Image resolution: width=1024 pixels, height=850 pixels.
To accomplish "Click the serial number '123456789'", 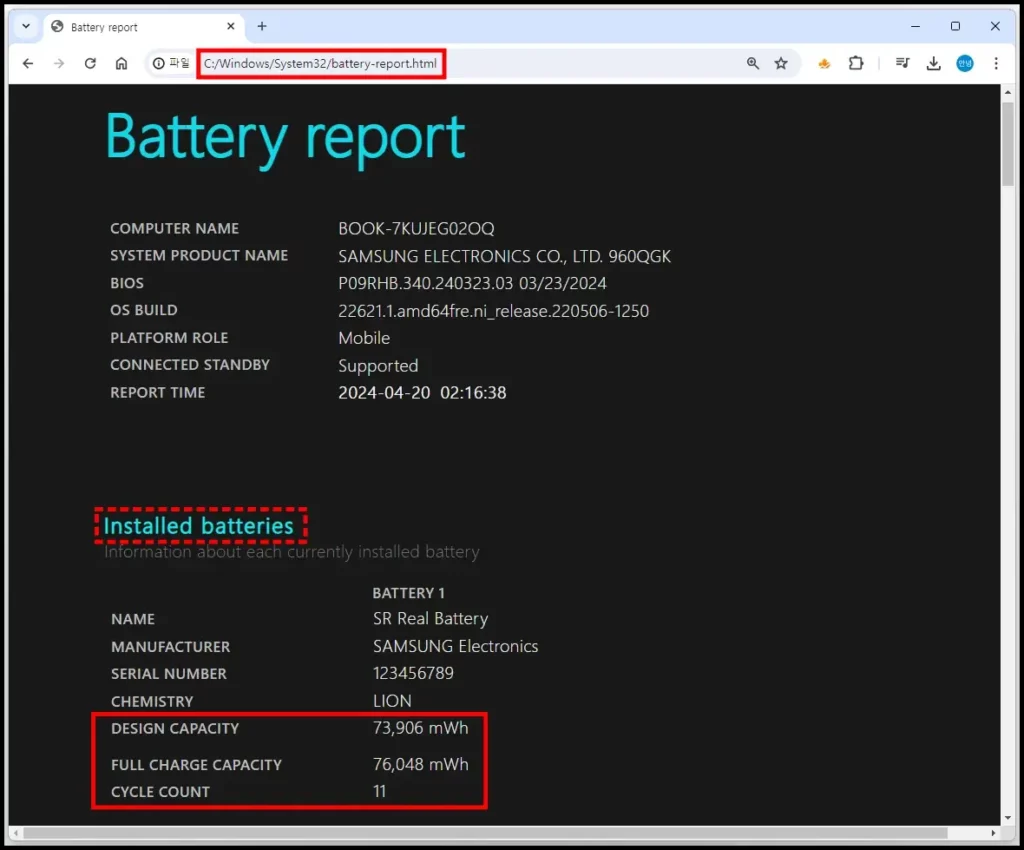I will point(413,673).
